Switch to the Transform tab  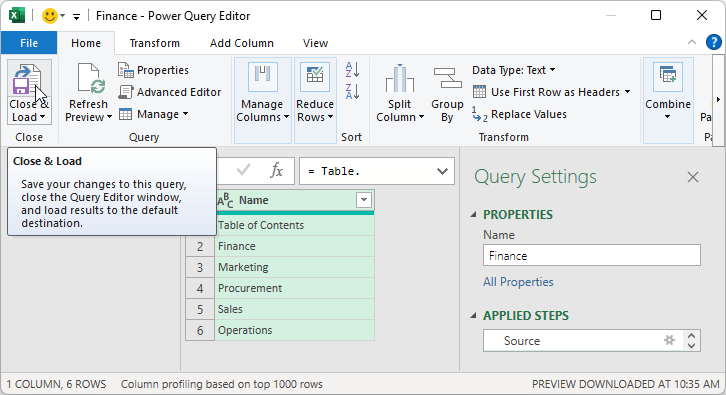coord(155,43)
